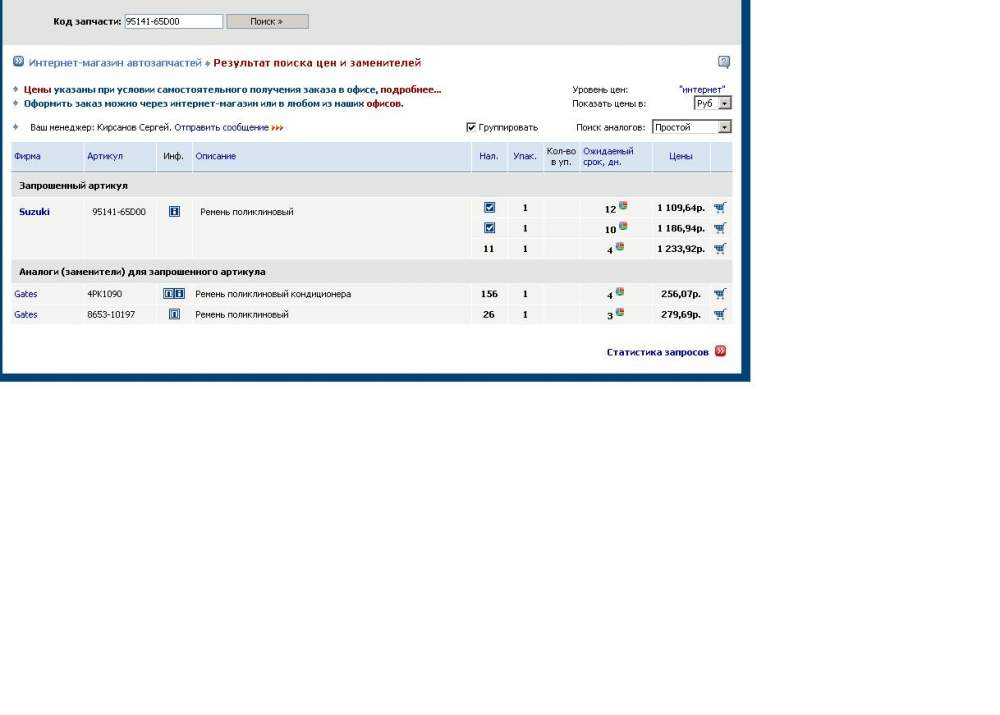Click the Код запчасти input field
Viewport: 1000px width, 715px height.
[x=173, y=21]
